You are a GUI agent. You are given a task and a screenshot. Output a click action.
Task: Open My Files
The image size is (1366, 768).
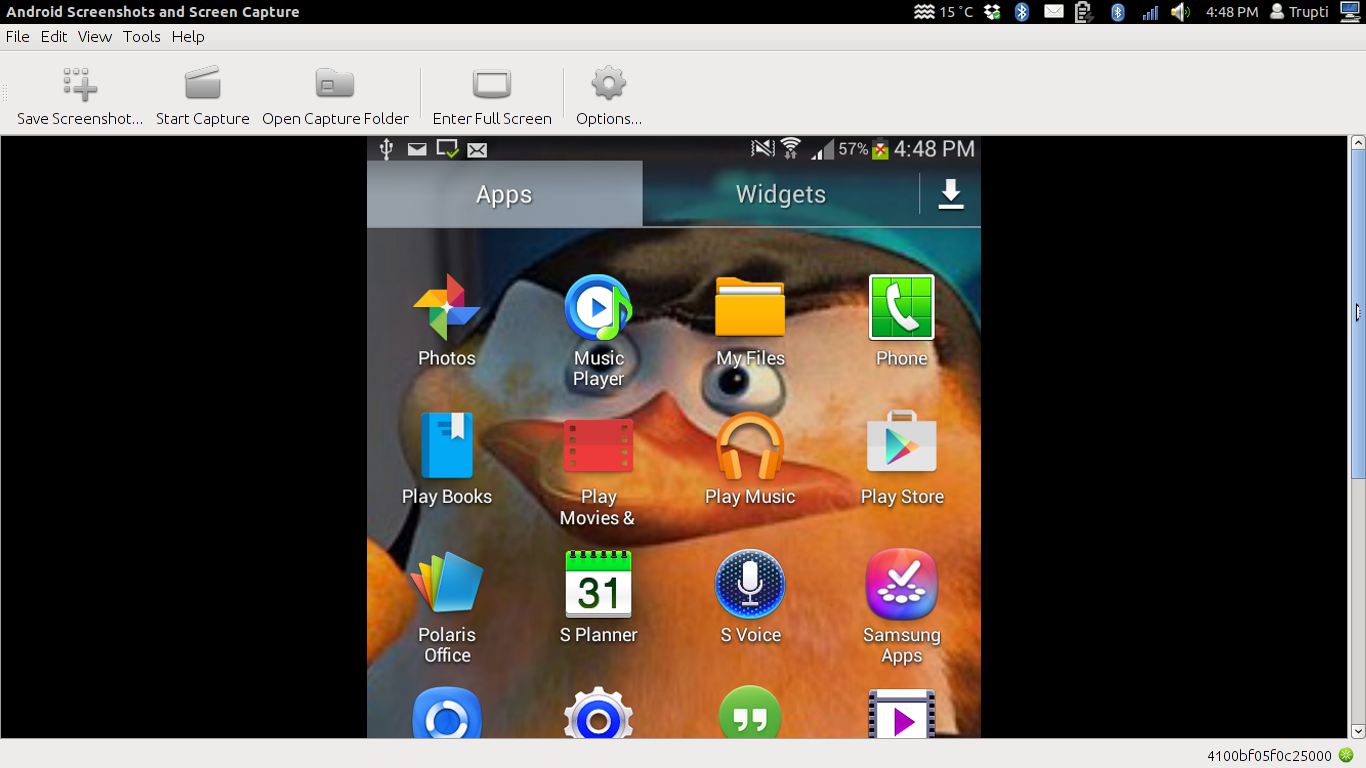(749, 308)
